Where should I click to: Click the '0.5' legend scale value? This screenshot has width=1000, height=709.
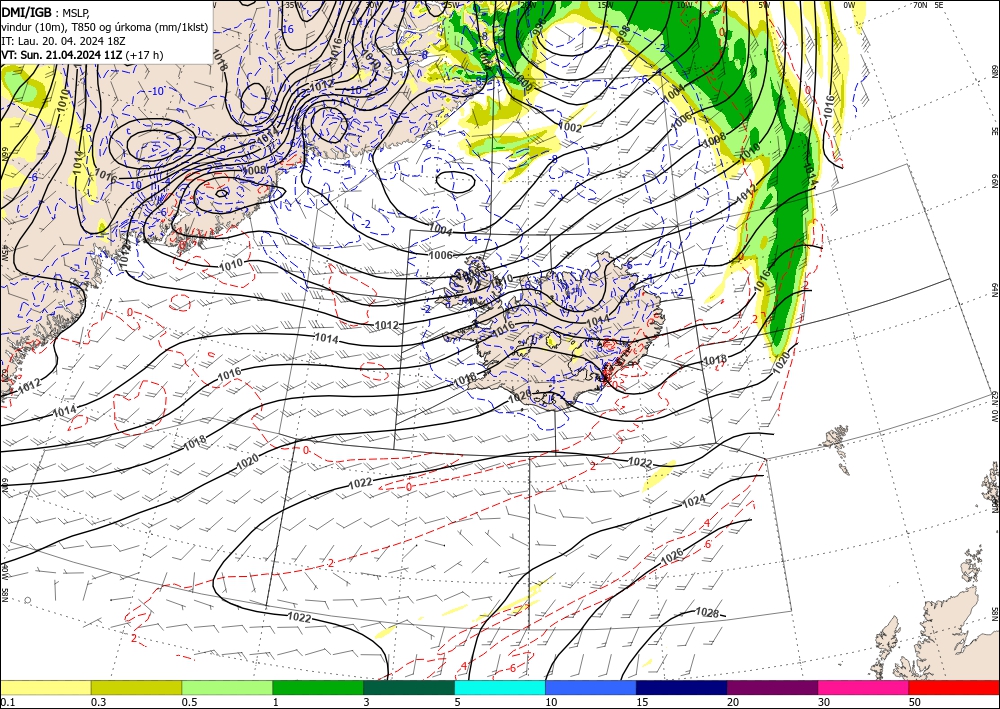[x=189, y=702]
